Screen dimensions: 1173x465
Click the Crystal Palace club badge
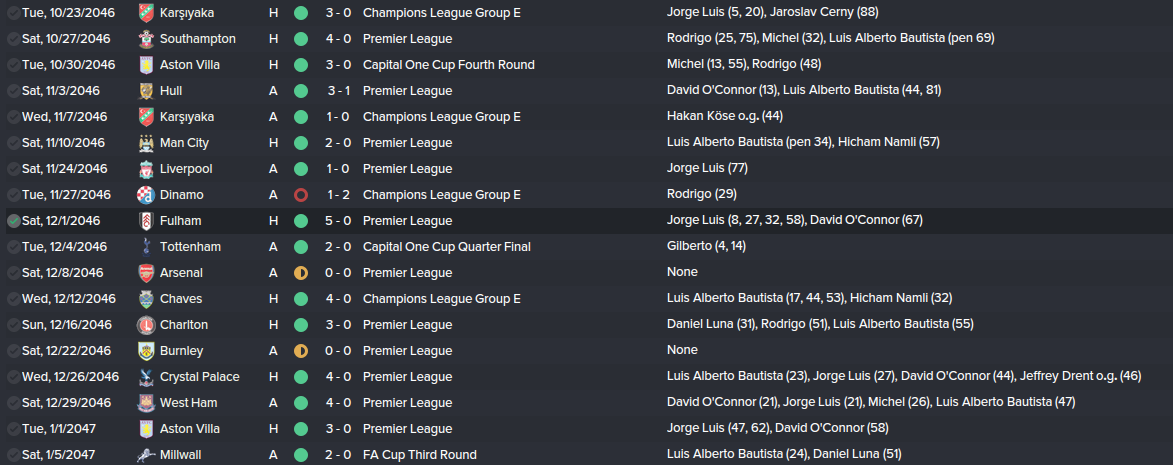tap(146, 377)
